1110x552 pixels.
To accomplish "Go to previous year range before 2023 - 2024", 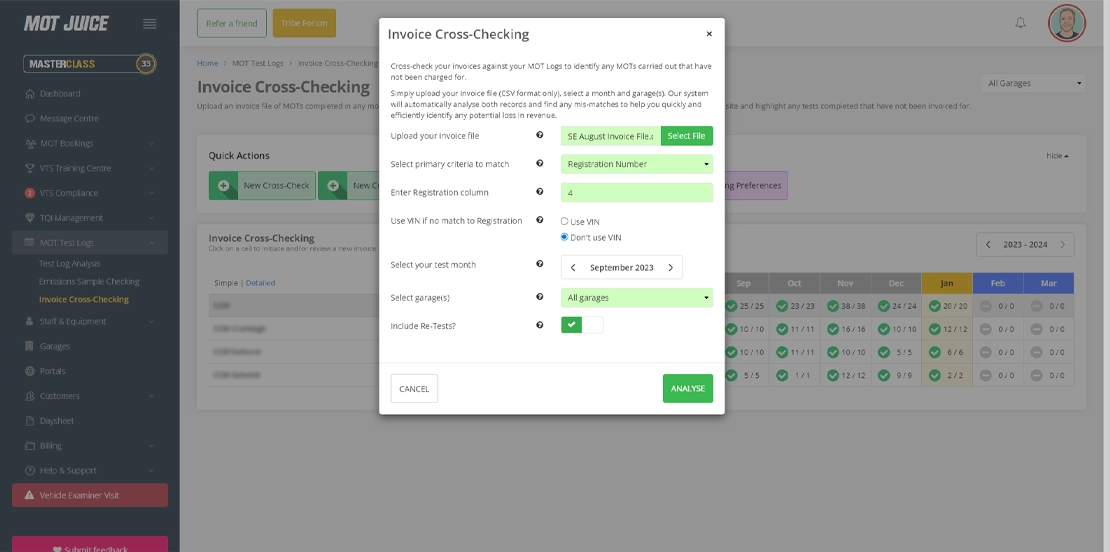I will tap(988, 244).
